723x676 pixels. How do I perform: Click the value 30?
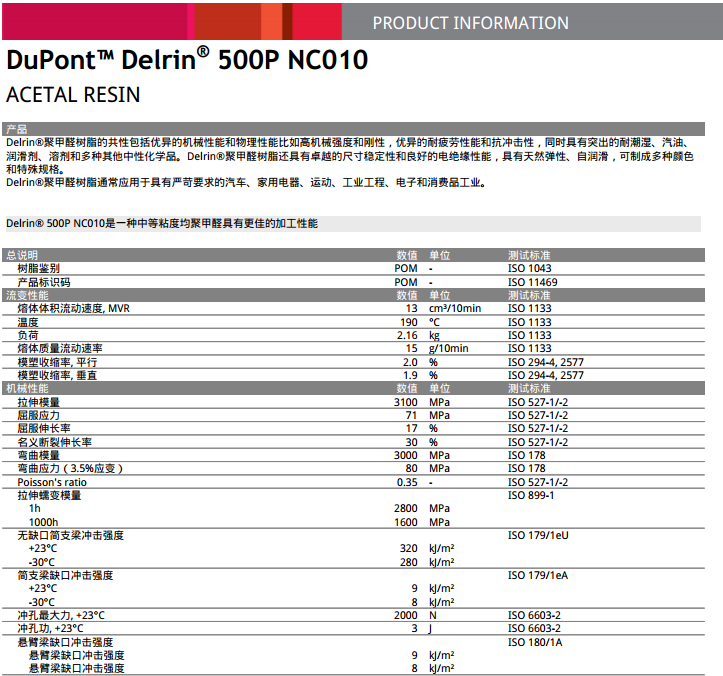[412, 442]
